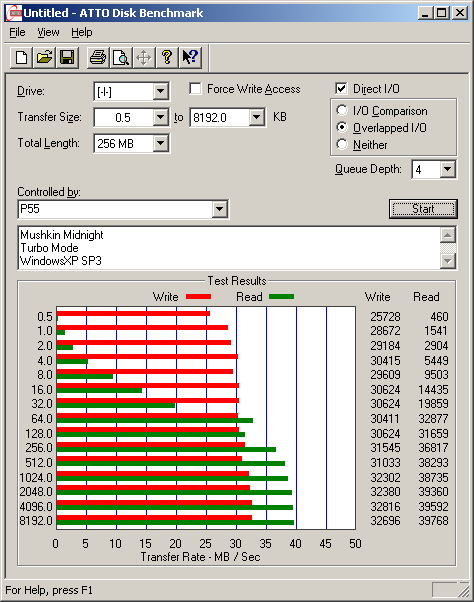474x602 pixels.
Task: Click scroll-up arrow of description box
Action: tap(448, 235)
